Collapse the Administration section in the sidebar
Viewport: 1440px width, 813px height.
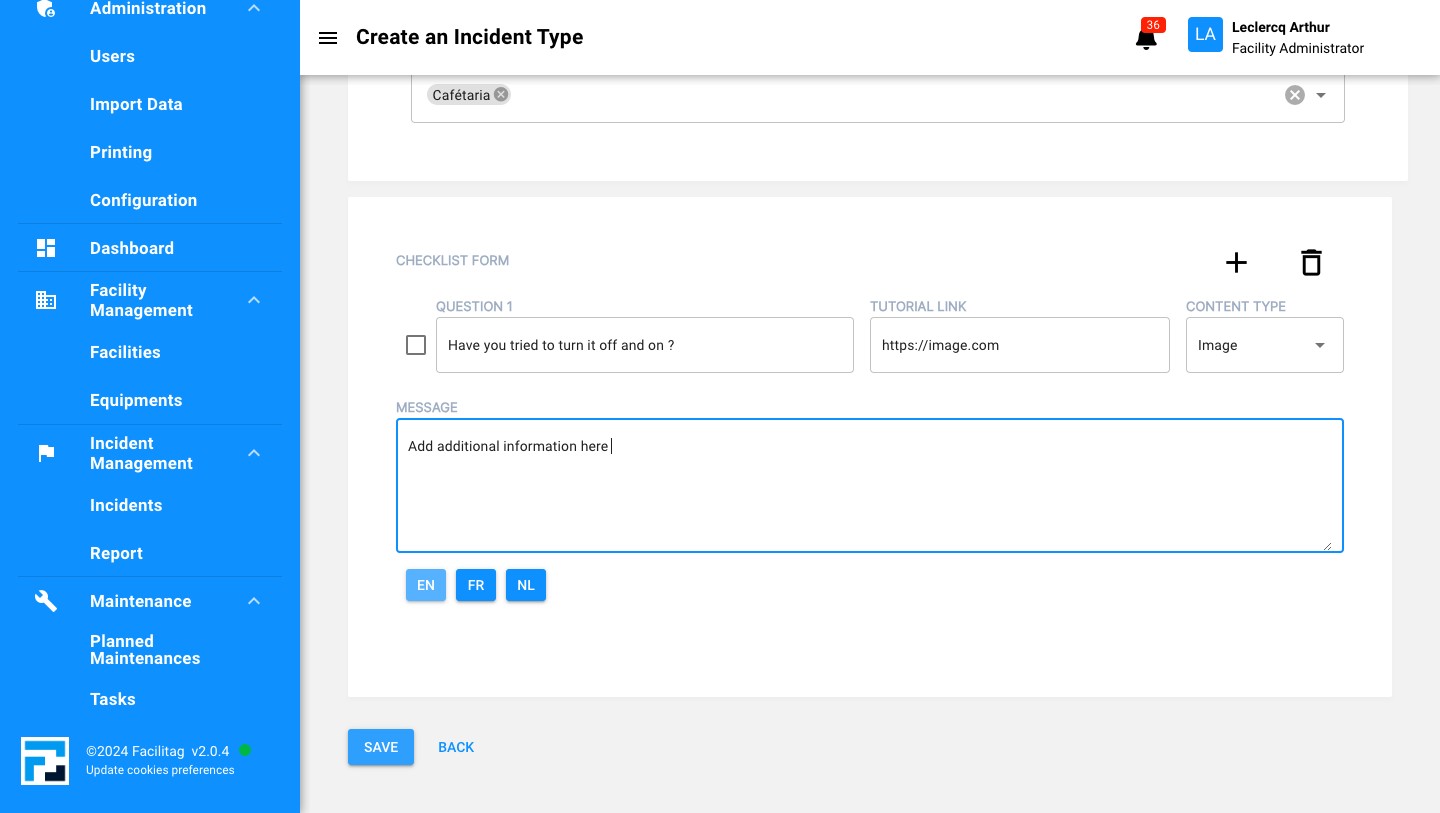coord(254,8)
